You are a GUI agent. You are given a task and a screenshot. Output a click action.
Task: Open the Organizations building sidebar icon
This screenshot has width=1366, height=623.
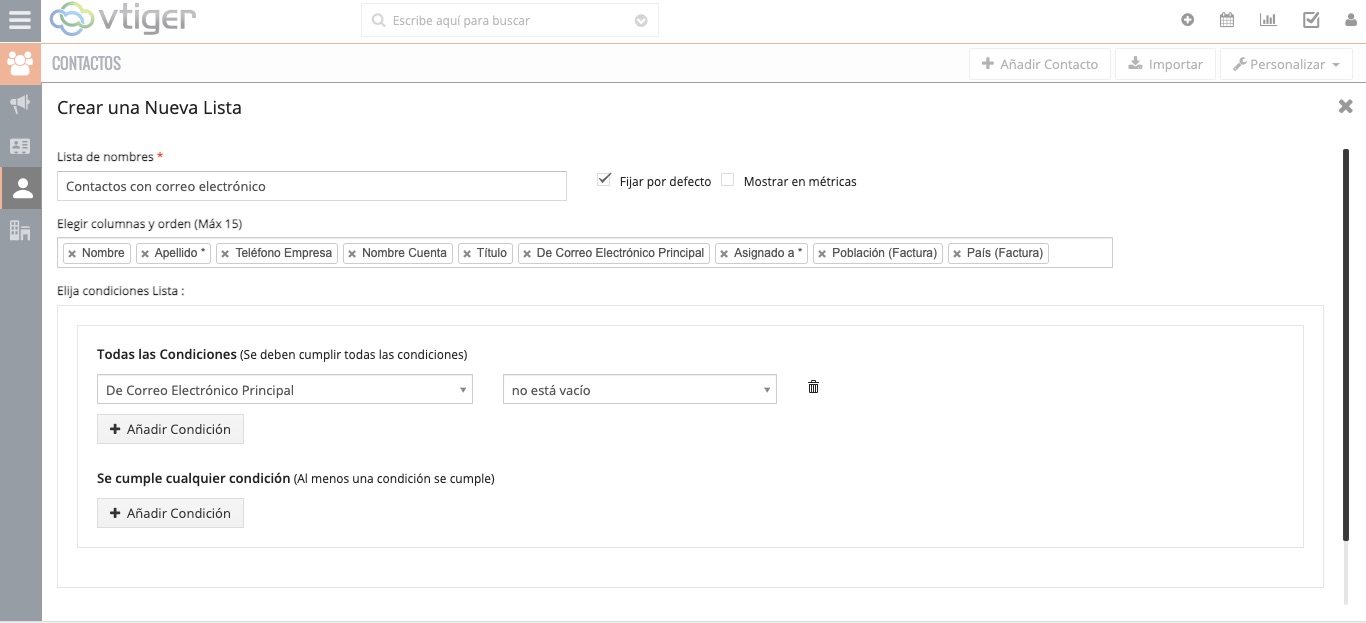(20, 230)
